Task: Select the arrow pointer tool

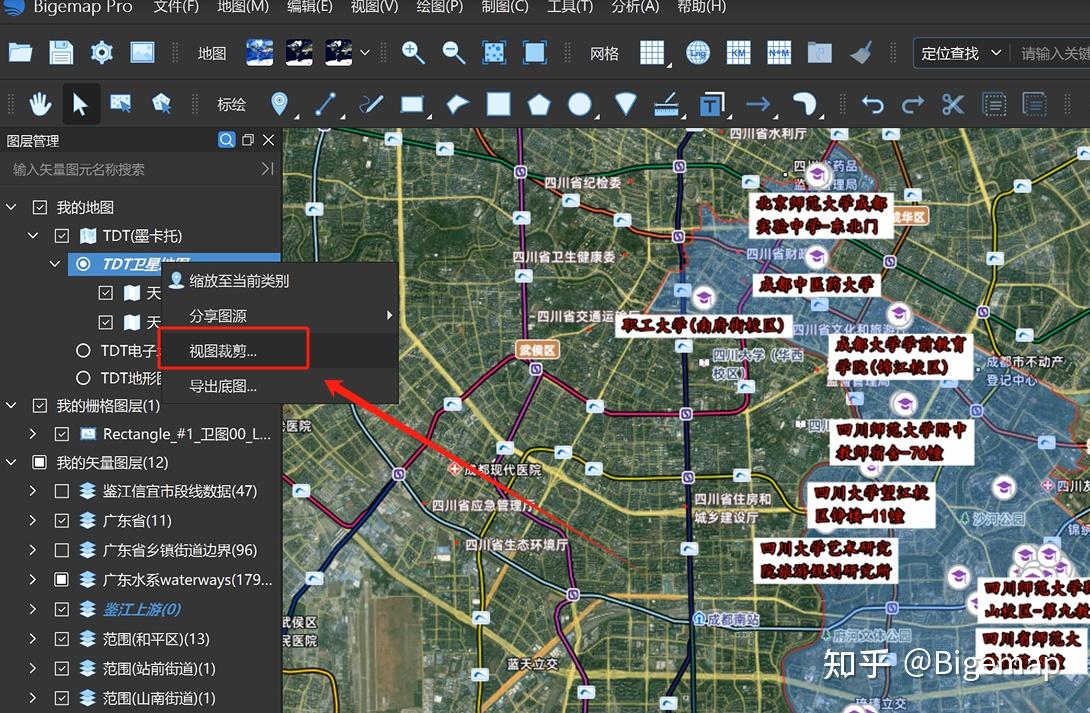Action: [80, 104]
